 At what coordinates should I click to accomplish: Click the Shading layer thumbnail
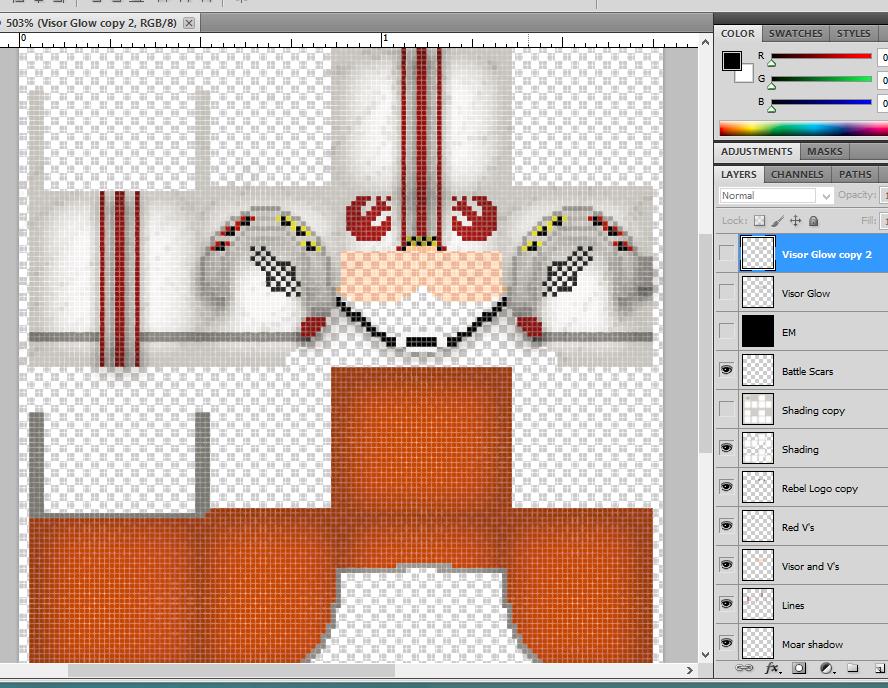[x=757, y=449]
